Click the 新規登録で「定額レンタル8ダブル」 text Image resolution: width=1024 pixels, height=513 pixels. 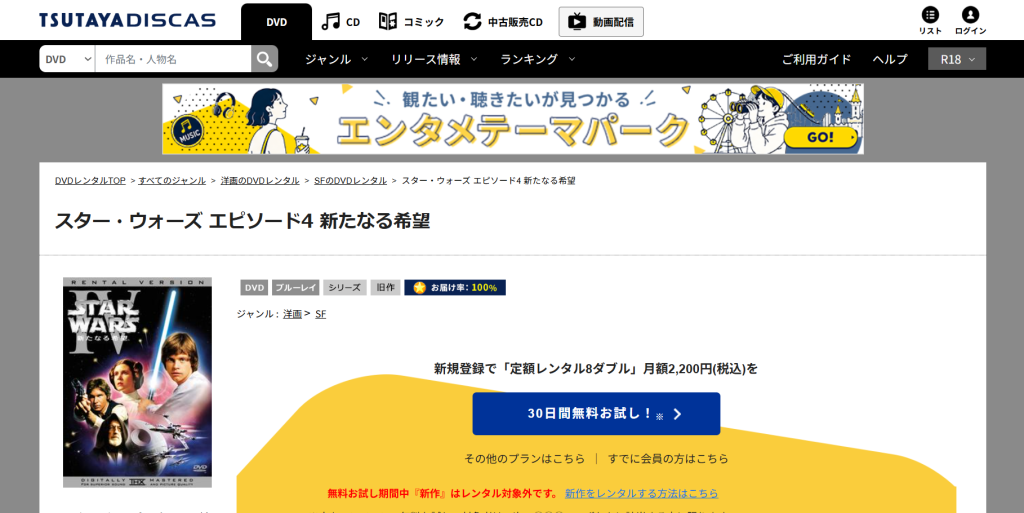click(536, 369)
